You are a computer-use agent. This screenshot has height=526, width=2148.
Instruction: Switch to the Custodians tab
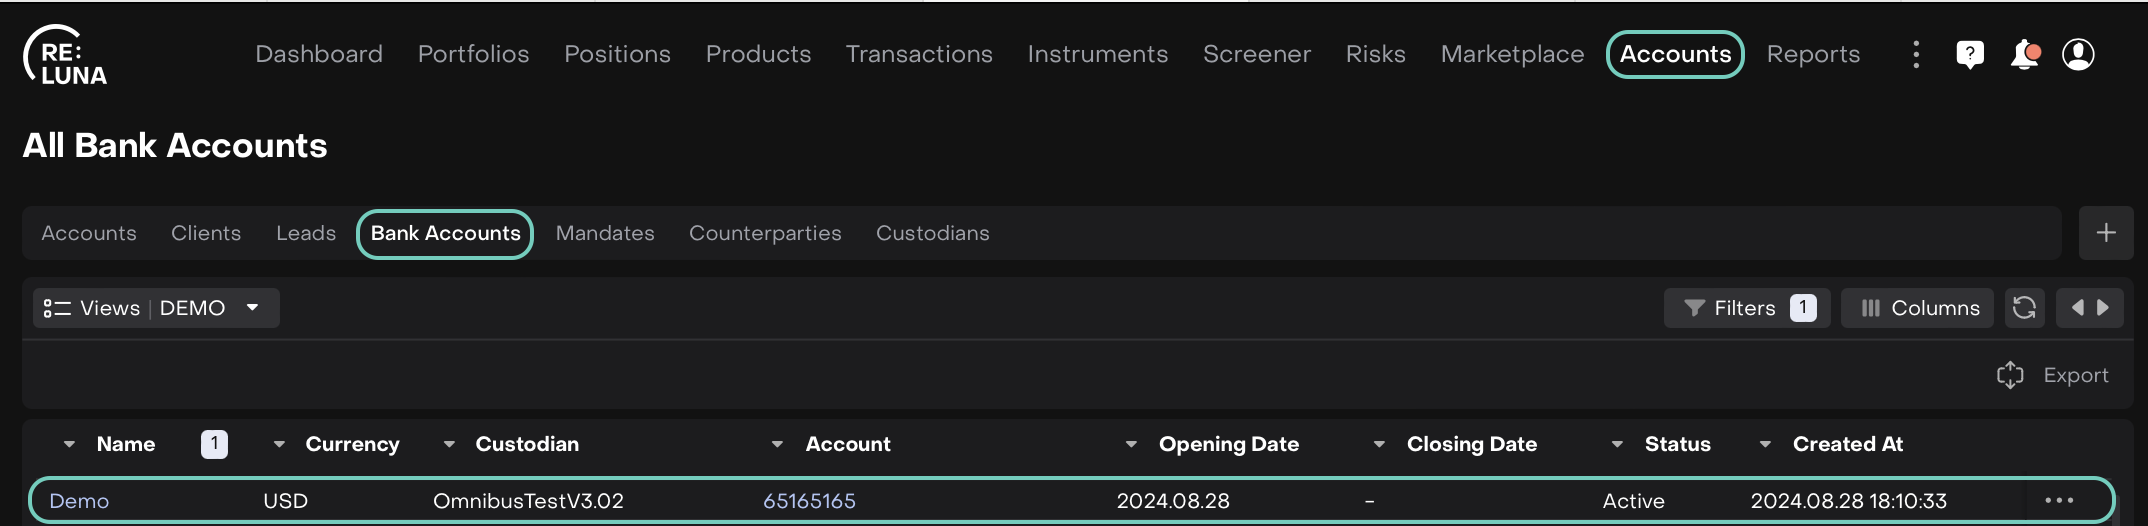(x=932, y=233)
